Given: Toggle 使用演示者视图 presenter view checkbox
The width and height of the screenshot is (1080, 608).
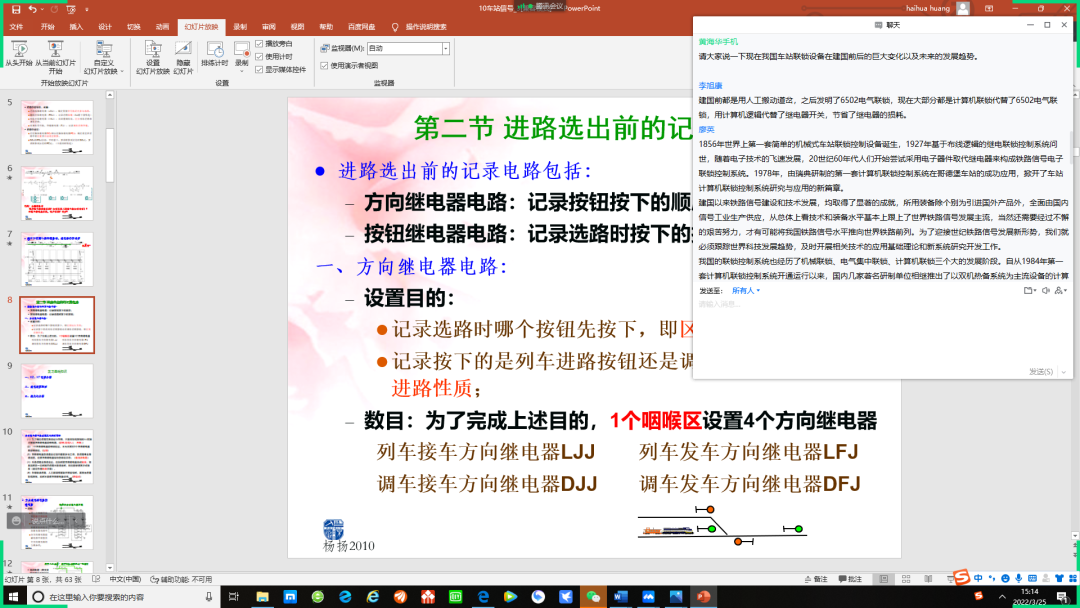Looking at the screenshot, I should pyautogui.click(x=324, y=65).
